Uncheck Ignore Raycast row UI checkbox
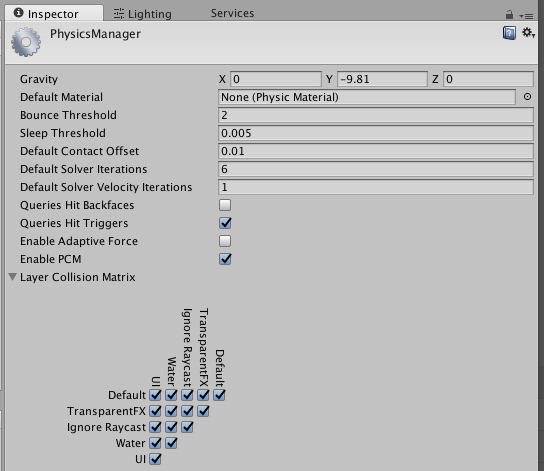 click(155, 427)
